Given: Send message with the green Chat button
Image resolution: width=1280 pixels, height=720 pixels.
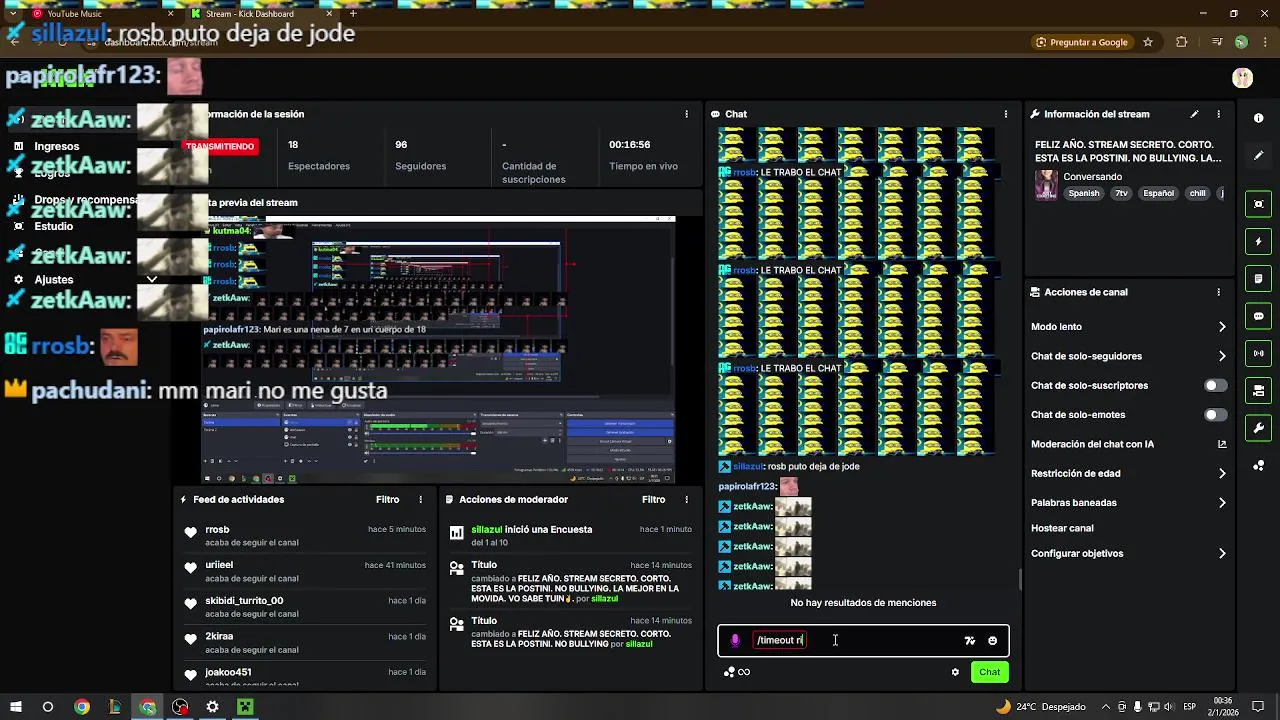Looking at the screenshot, I should coord(989,672).
